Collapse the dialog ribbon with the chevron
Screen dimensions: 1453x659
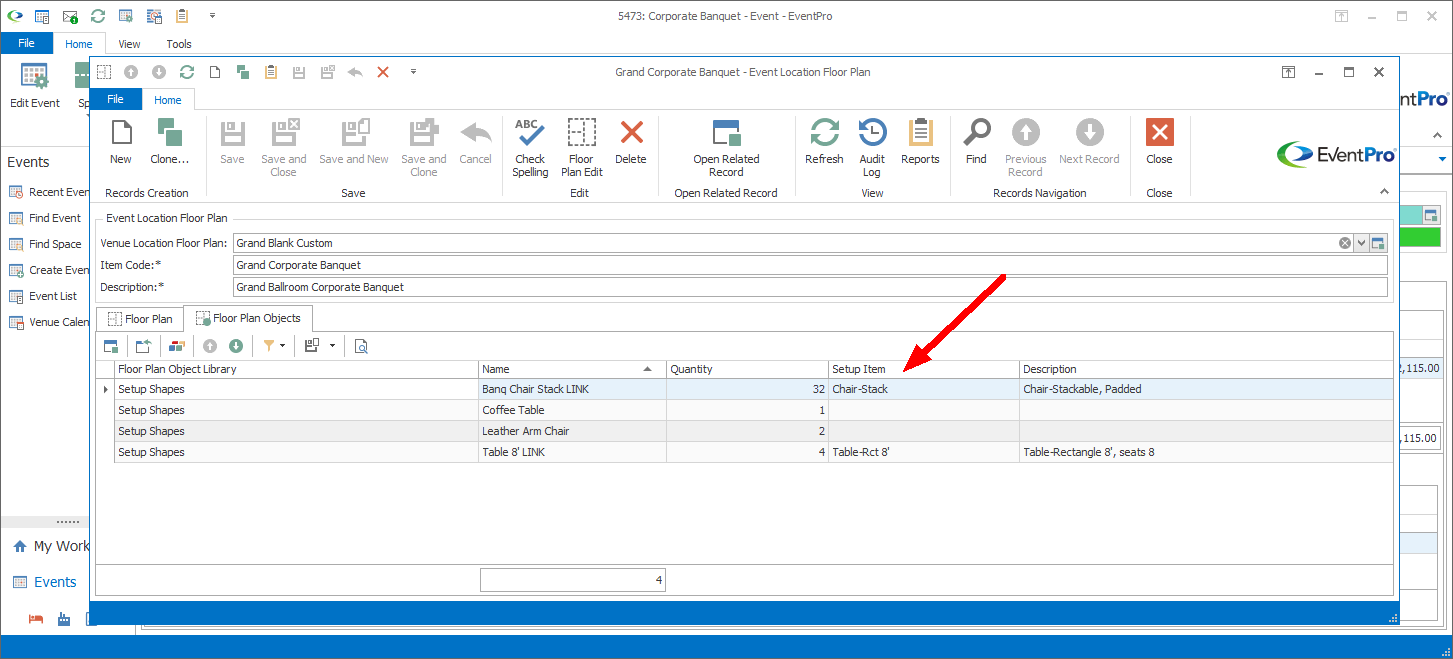point(1384,191)
